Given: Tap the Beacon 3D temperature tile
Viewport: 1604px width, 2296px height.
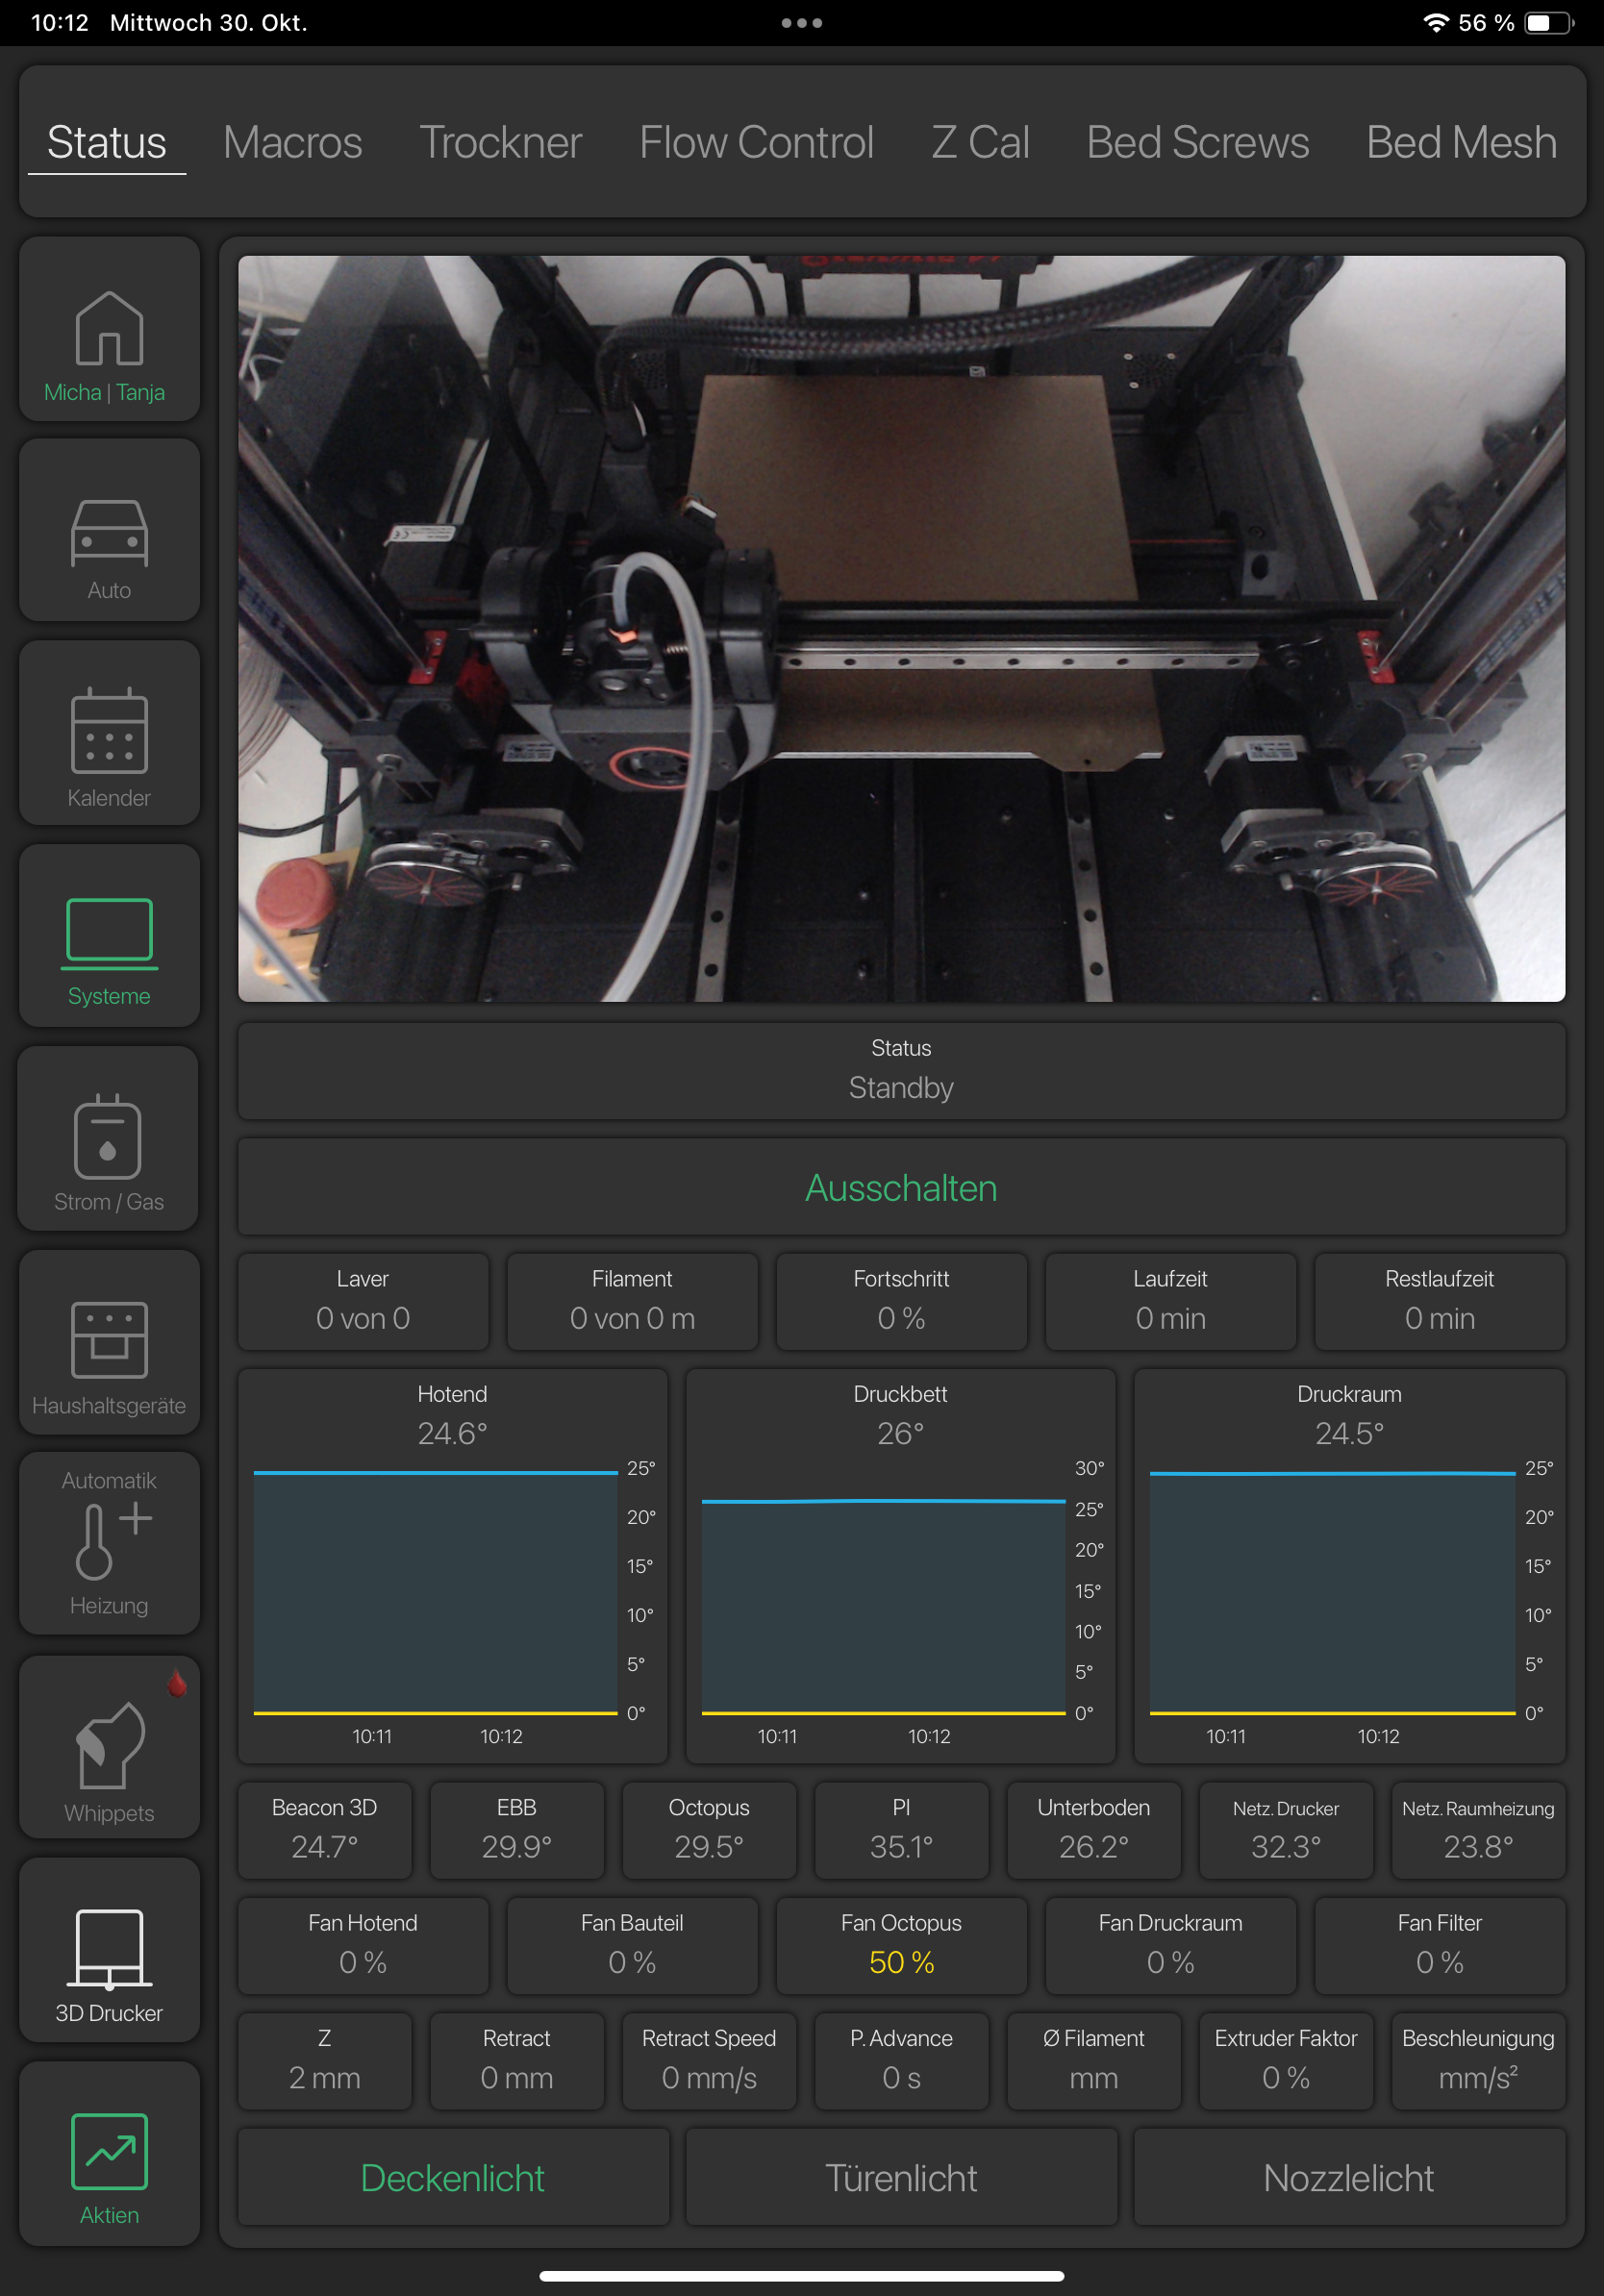Looking at the screenshot, I should [x=325, y=1830].
